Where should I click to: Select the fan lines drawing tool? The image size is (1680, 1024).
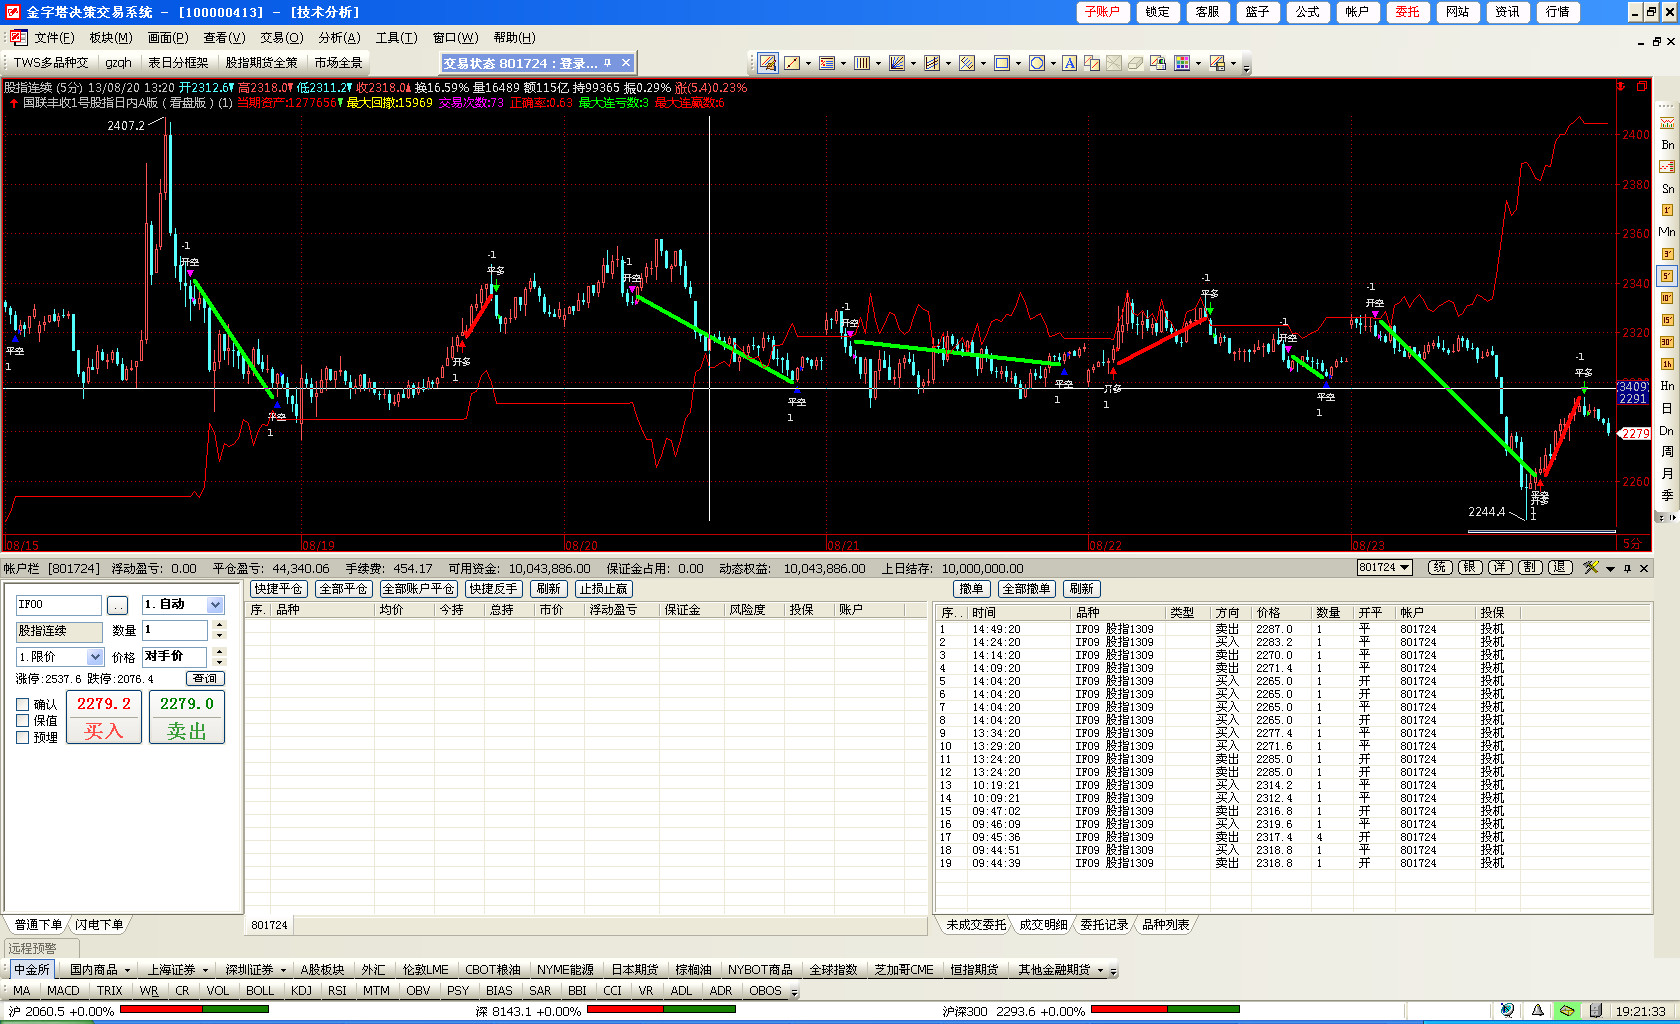click(897, 63)
